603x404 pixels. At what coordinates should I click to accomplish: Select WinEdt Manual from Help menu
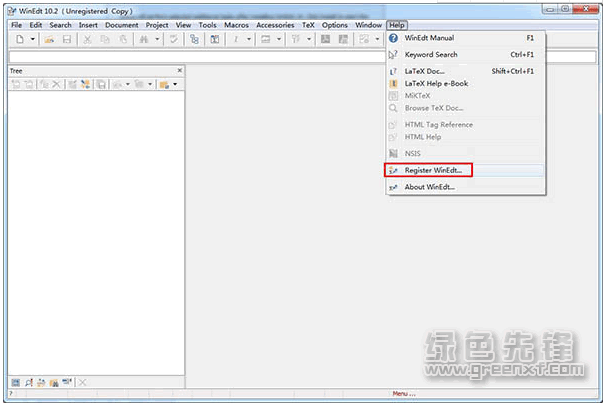[466, 38]
